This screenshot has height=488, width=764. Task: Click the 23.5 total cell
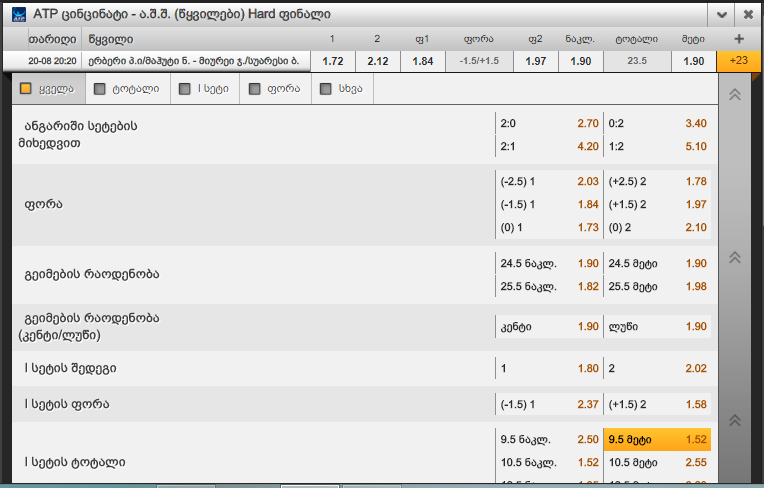point(637,61)
